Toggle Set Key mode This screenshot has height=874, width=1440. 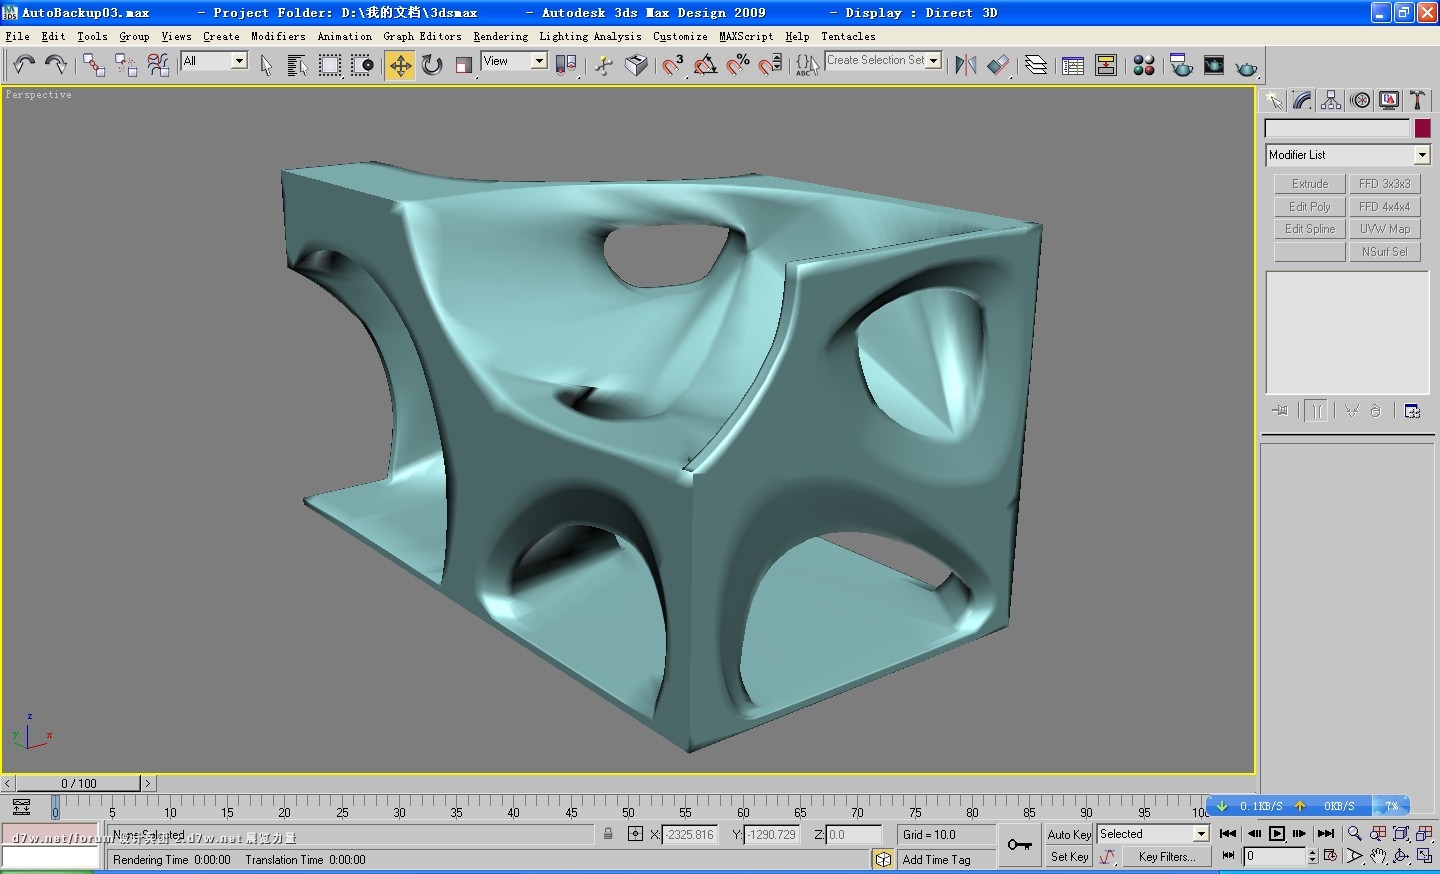click(1069, 857)
